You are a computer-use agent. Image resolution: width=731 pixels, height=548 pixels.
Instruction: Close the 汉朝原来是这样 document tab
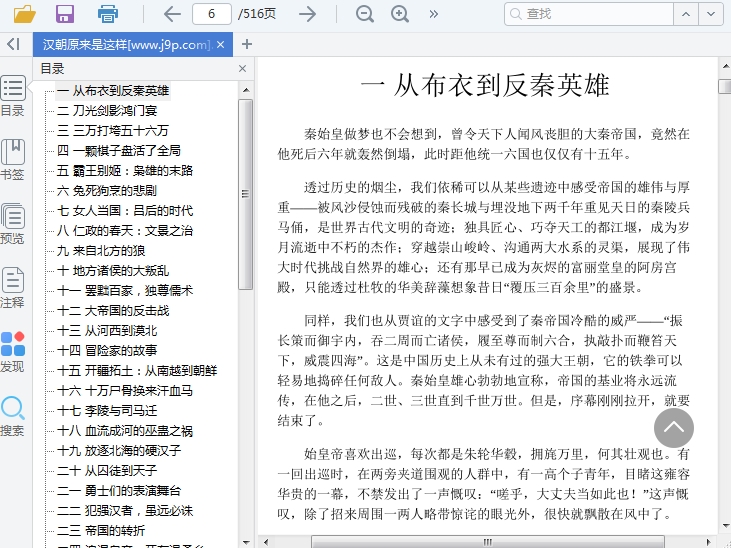point(220,44)
